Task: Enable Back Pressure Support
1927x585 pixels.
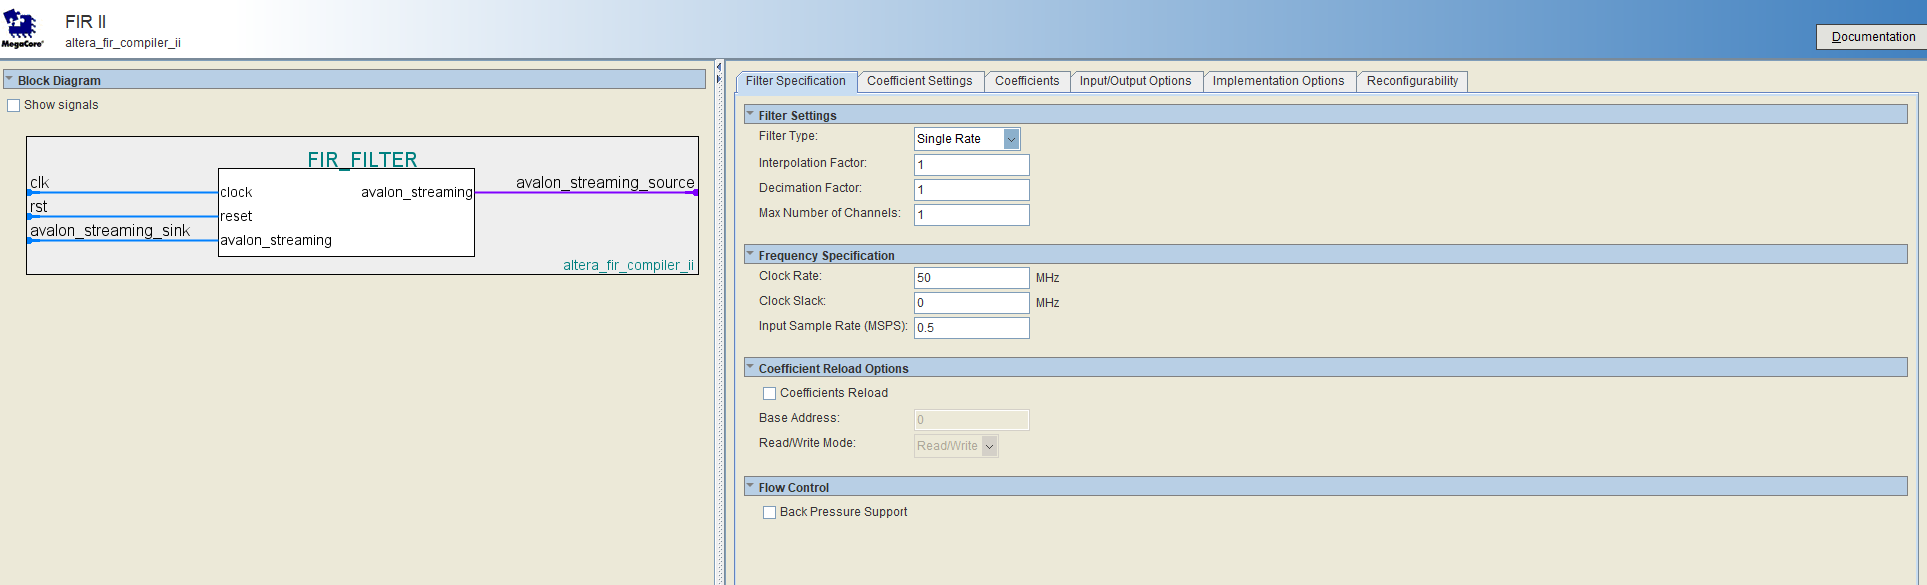Action: coord(769,512)
